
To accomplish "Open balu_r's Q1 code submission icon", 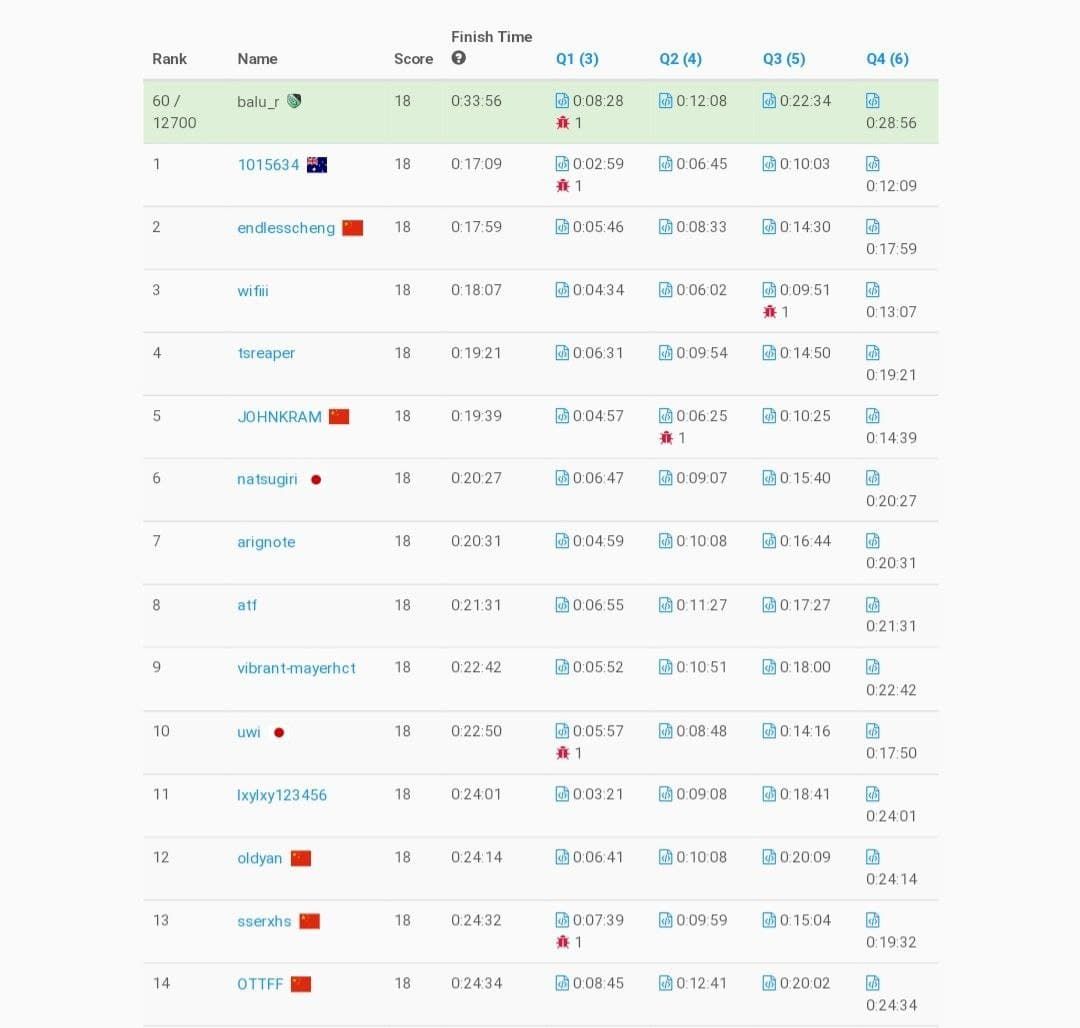I will pos(562,101).
